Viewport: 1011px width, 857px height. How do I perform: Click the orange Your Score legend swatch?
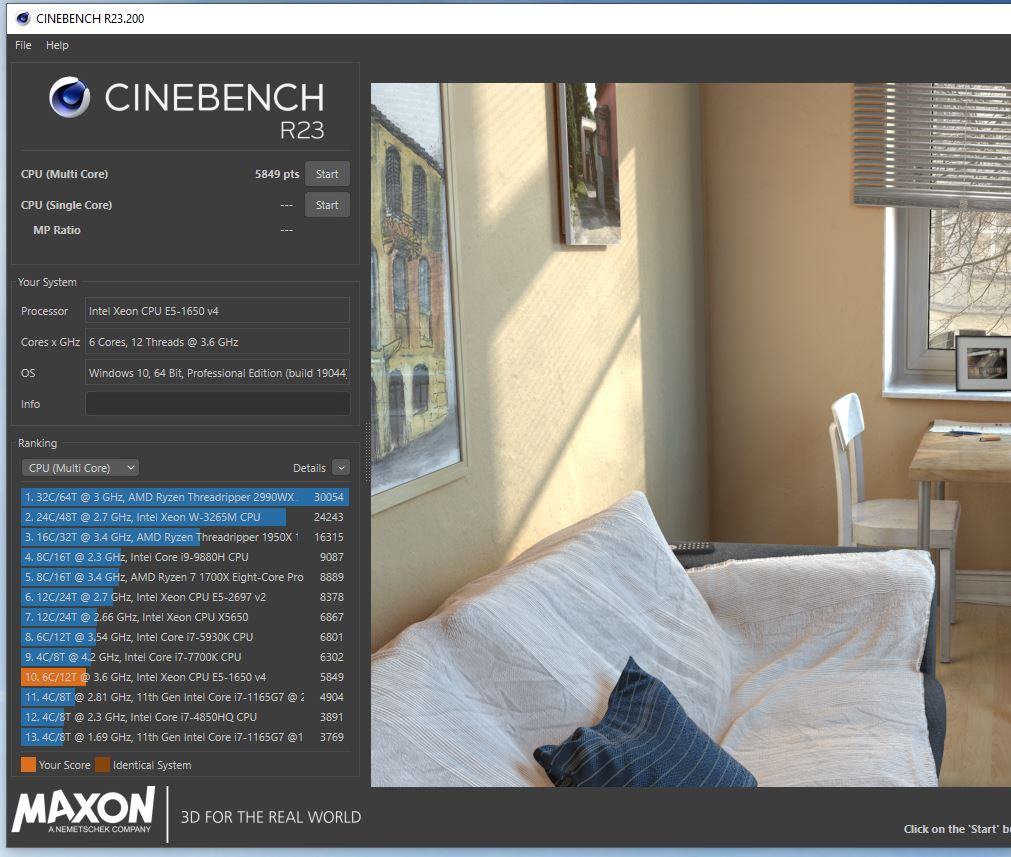(28, 765)
